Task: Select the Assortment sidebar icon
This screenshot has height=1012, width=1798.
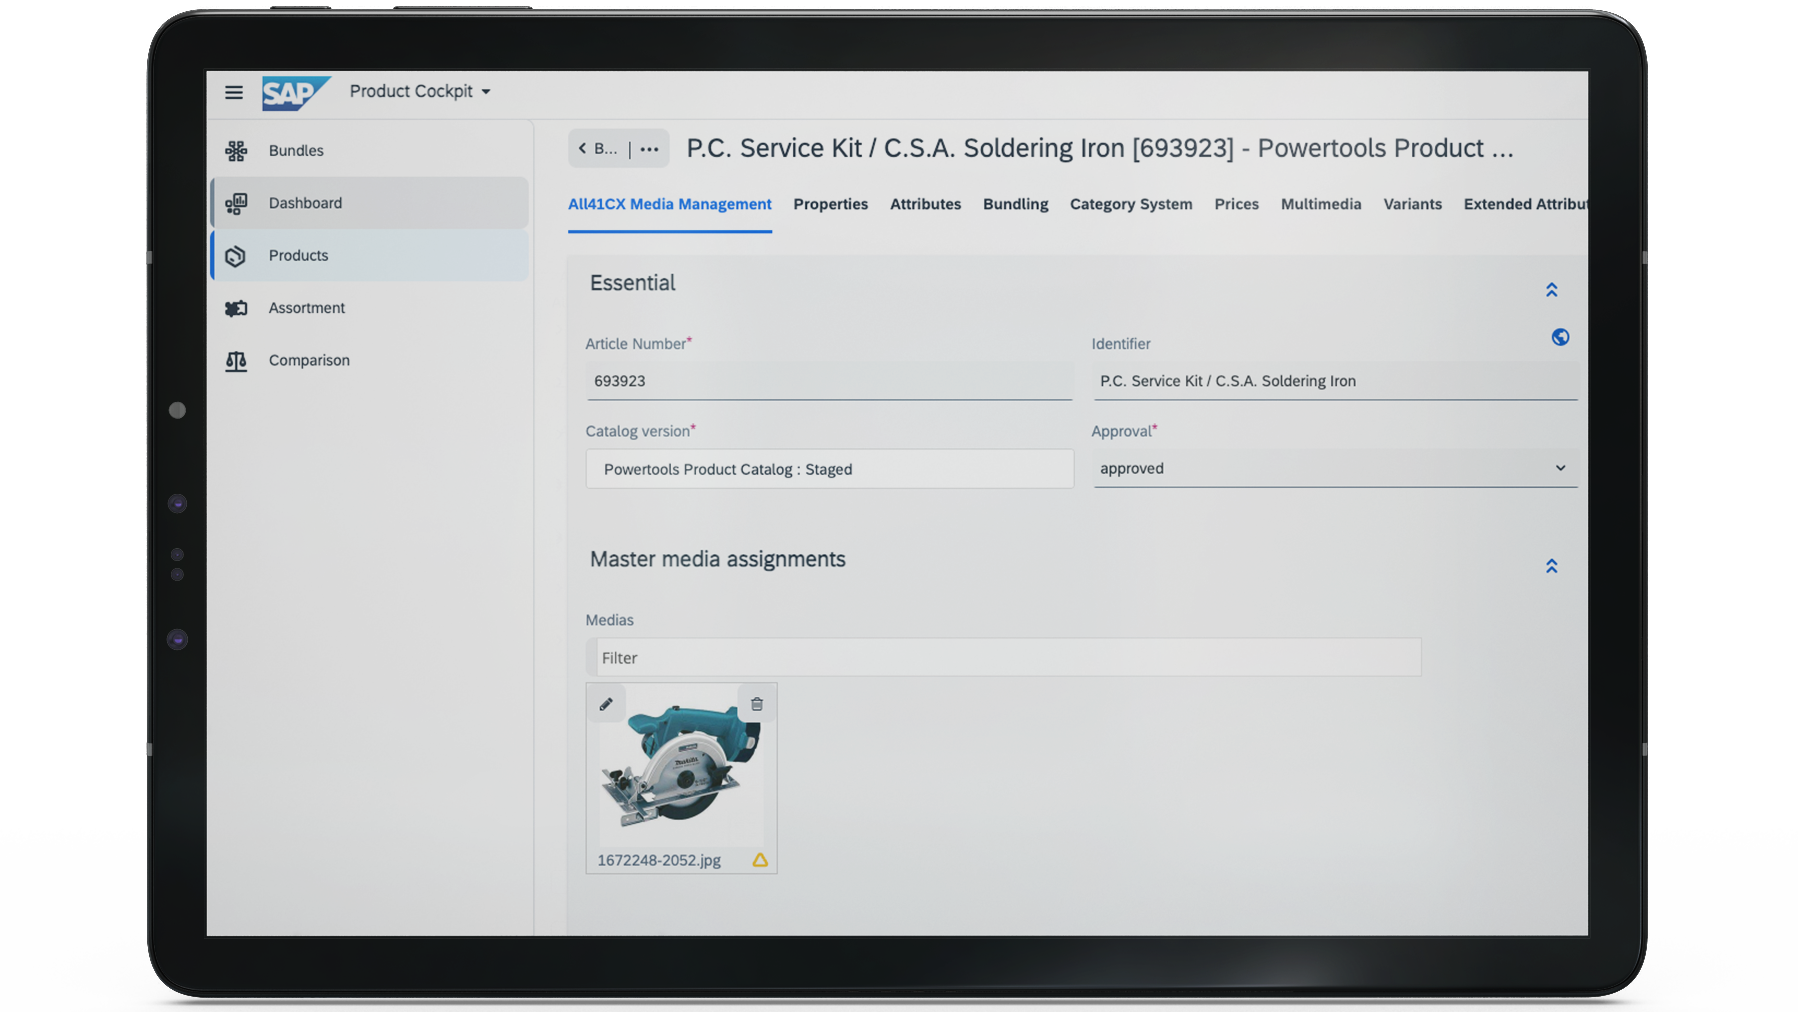Action: point(236,308)
